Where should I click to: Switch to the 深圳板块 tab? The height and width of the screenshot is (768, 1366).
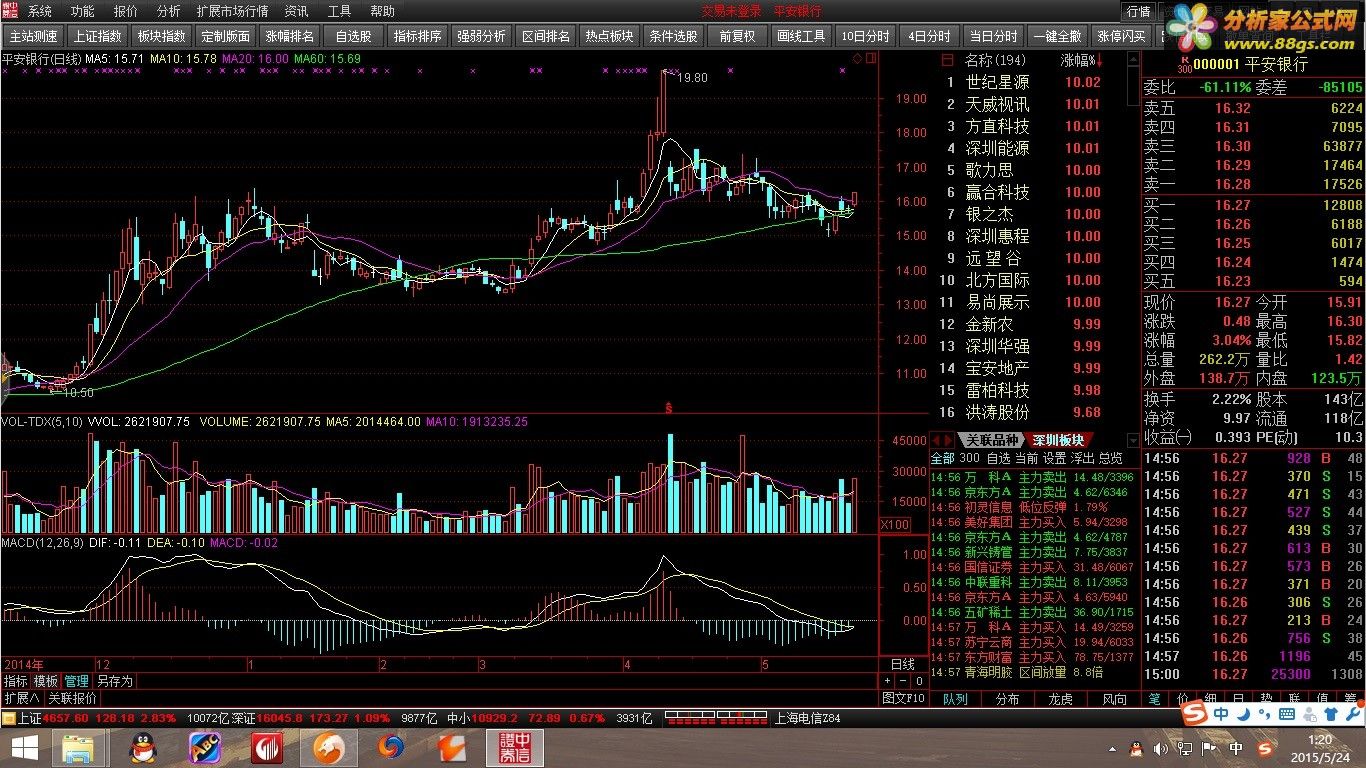[x=1057, y=440]
